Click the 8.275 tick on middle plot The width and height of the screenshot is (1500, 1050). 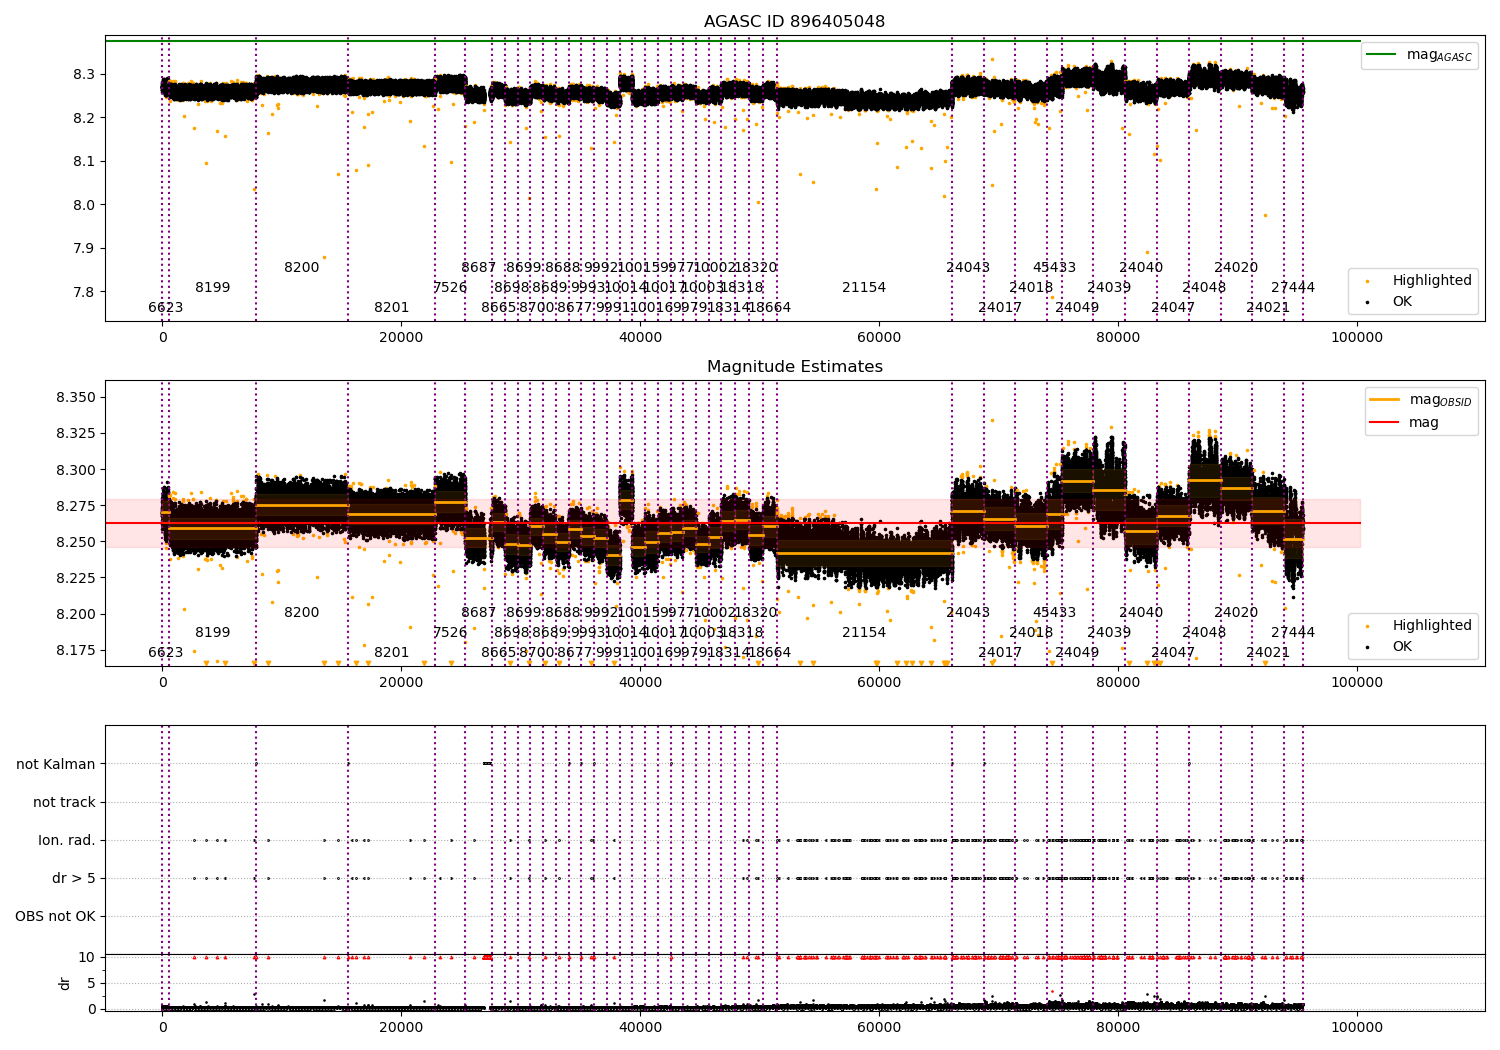[x=75, y=506]
